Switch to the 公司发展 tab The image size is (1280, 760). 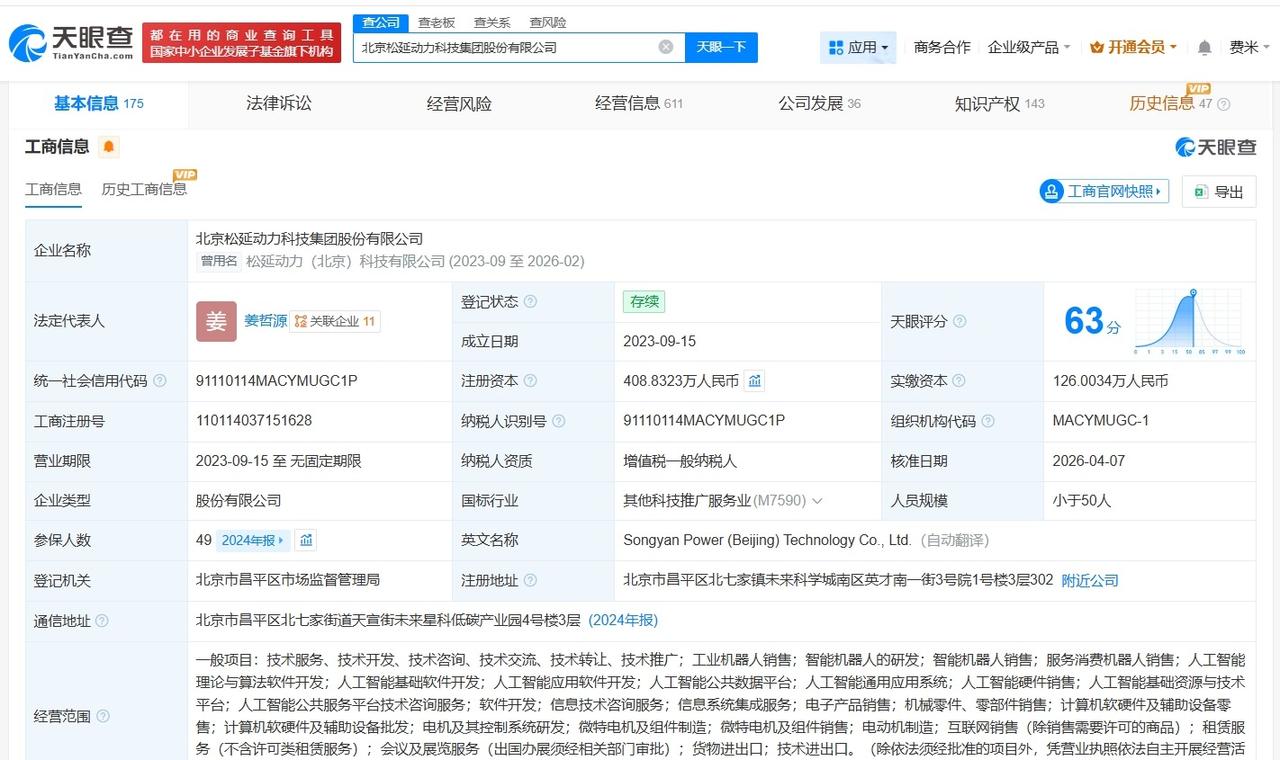point(819,103)
